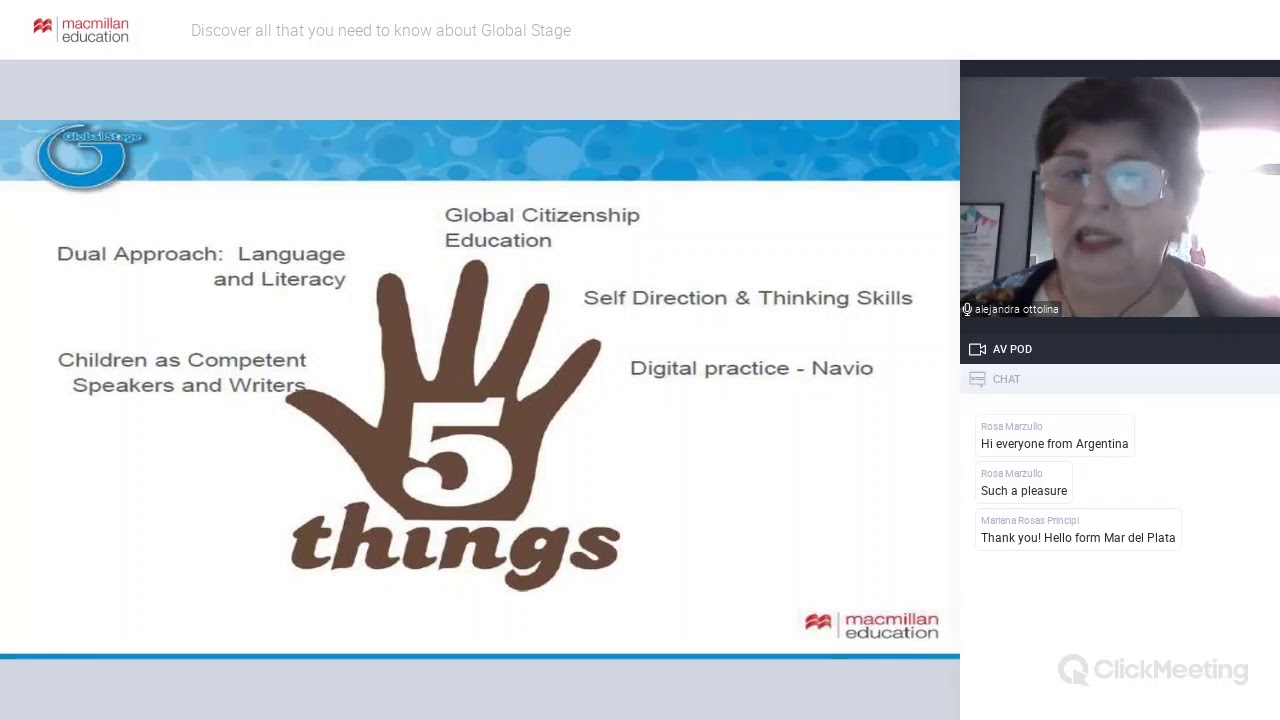
Task: Click 'Digital practice - Navio' slide text
Action: pyautogui.click(x=751, y=368)
